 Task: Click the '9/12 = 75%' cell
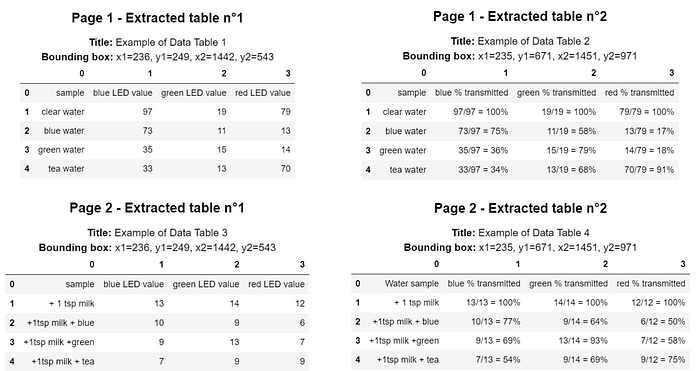tap(662, 359)
